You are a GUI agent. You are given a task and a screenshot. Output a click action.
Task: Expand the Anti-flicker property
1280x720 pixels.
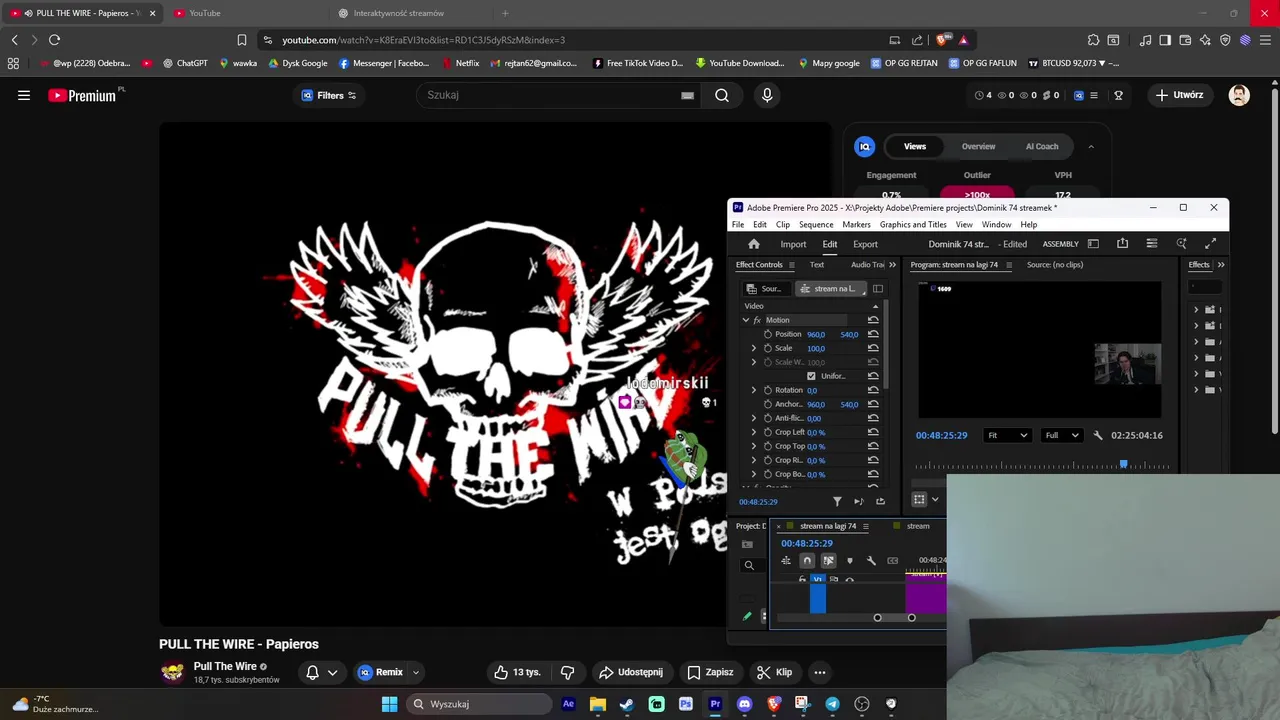[x=754, y=418]
